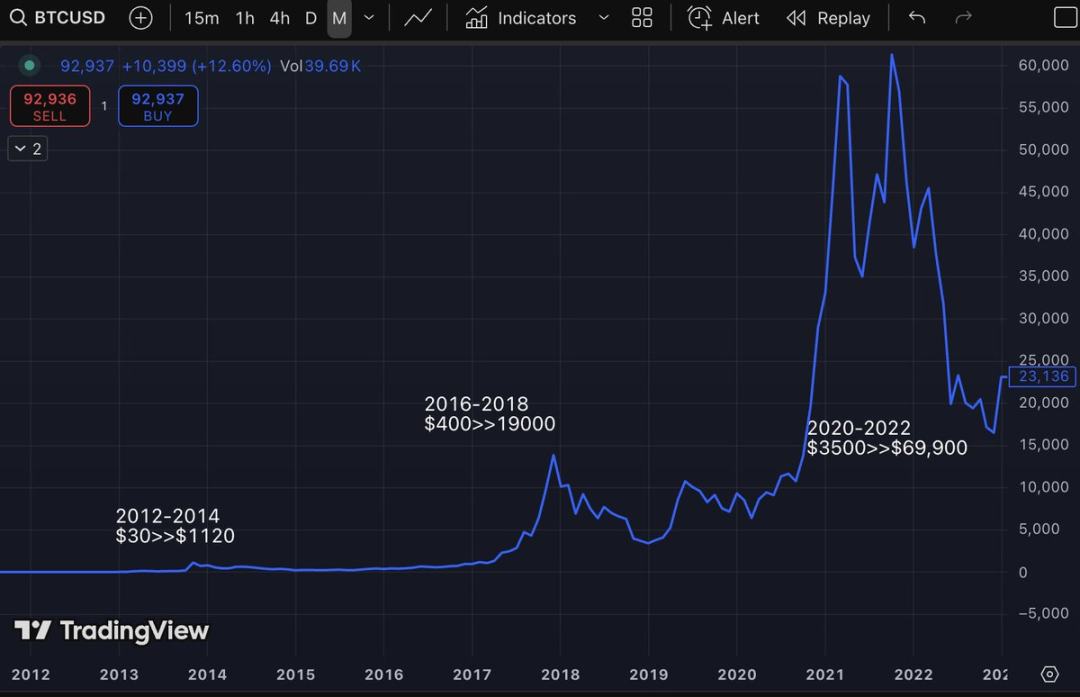Click the 23,136 price label on axis

tap(1043, 377)
